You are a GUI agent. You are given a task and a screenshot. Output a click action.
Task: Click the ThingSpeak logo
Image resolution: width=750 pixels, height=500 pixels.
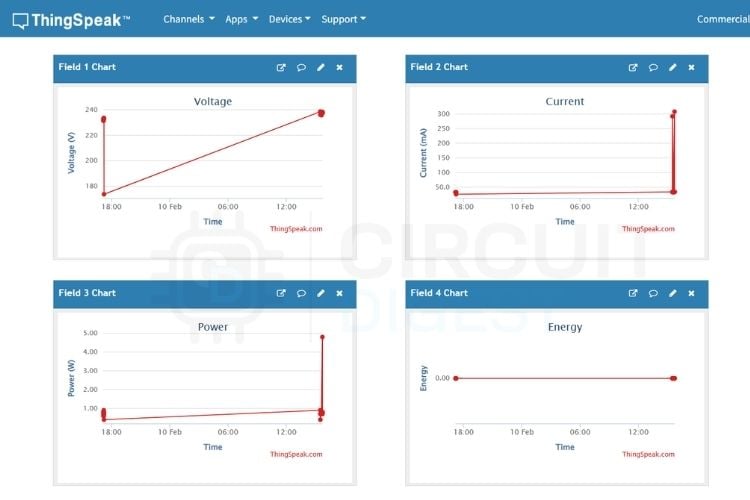[71, 20]
